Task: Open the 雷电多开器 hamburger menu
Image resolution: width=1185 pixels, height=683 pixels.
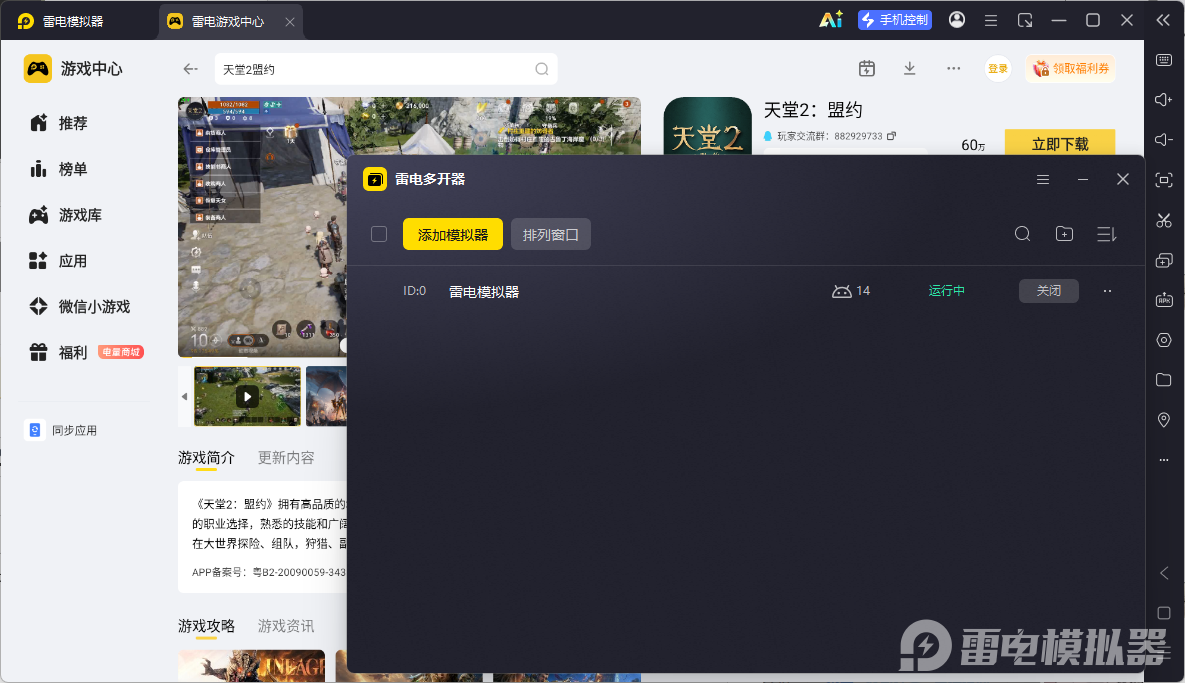Action: 1043,179
